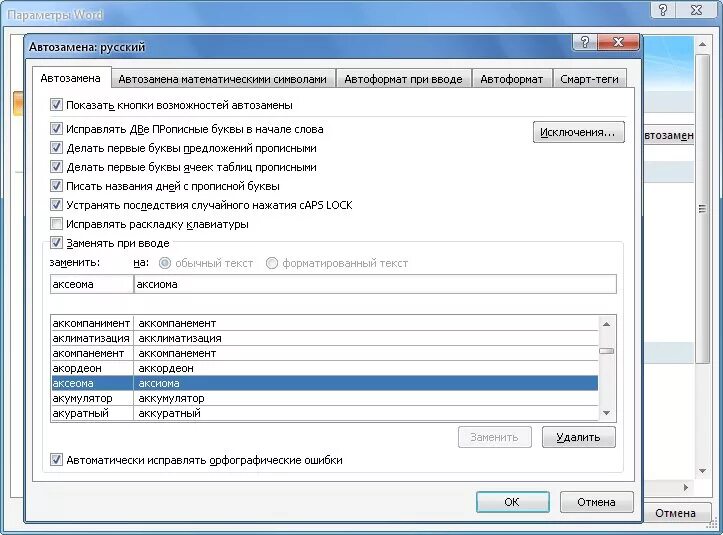This screenshot has width=723, height=535.
Task: Toggle Писать названия дней с прописной буквы
Action: [56, 186]
